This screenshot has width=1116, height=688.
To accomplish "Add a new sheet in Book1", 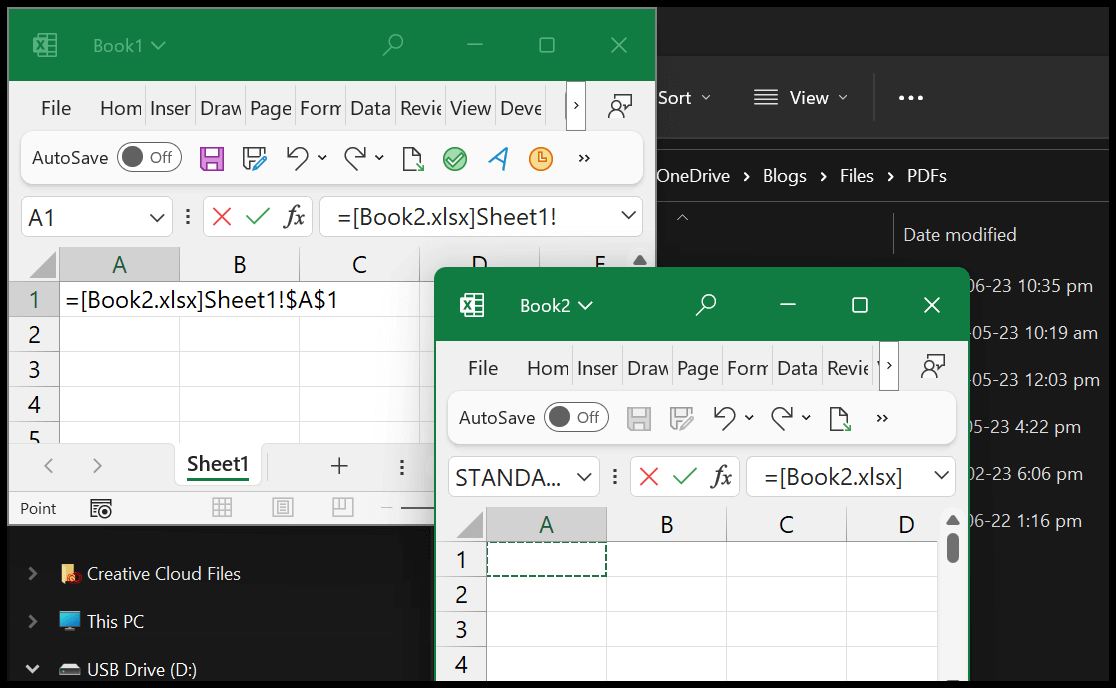I will click(x=339, y=466).
